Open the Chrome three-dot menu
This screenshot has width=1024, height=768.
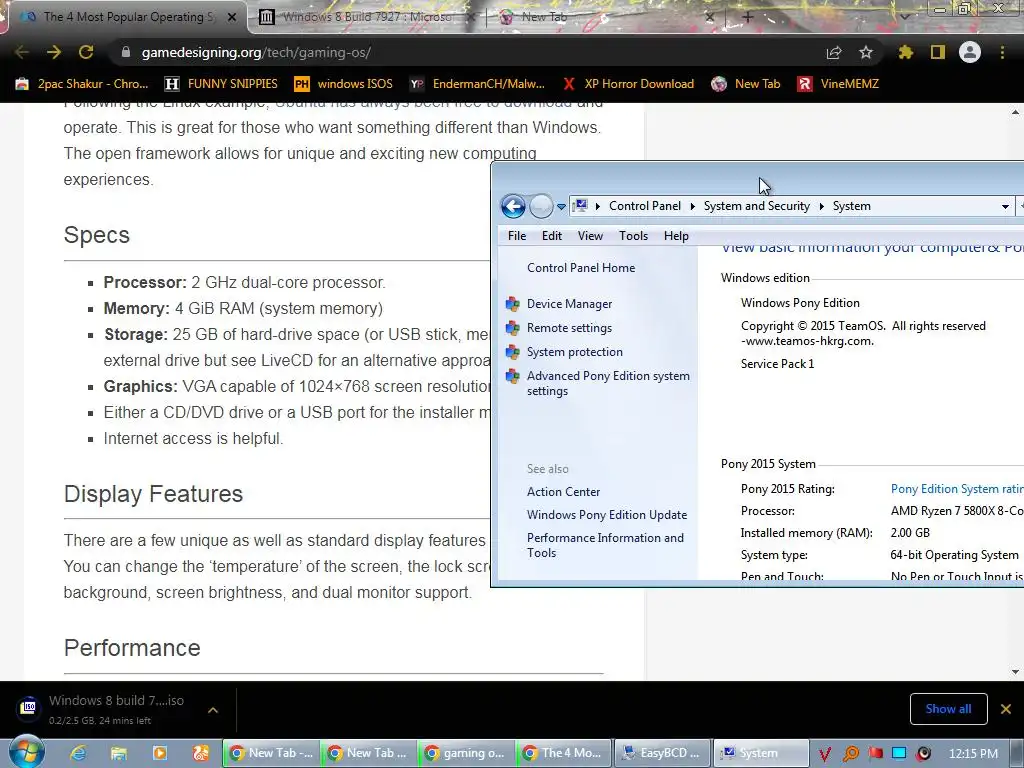(1002, 52)
